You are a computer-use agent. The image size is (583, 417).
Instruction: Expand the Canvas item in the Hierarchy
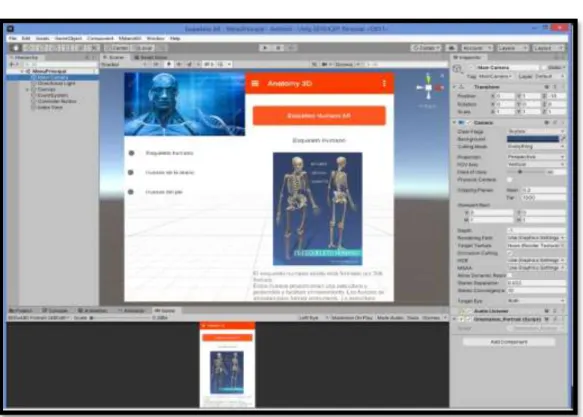(x=27, y=90)
